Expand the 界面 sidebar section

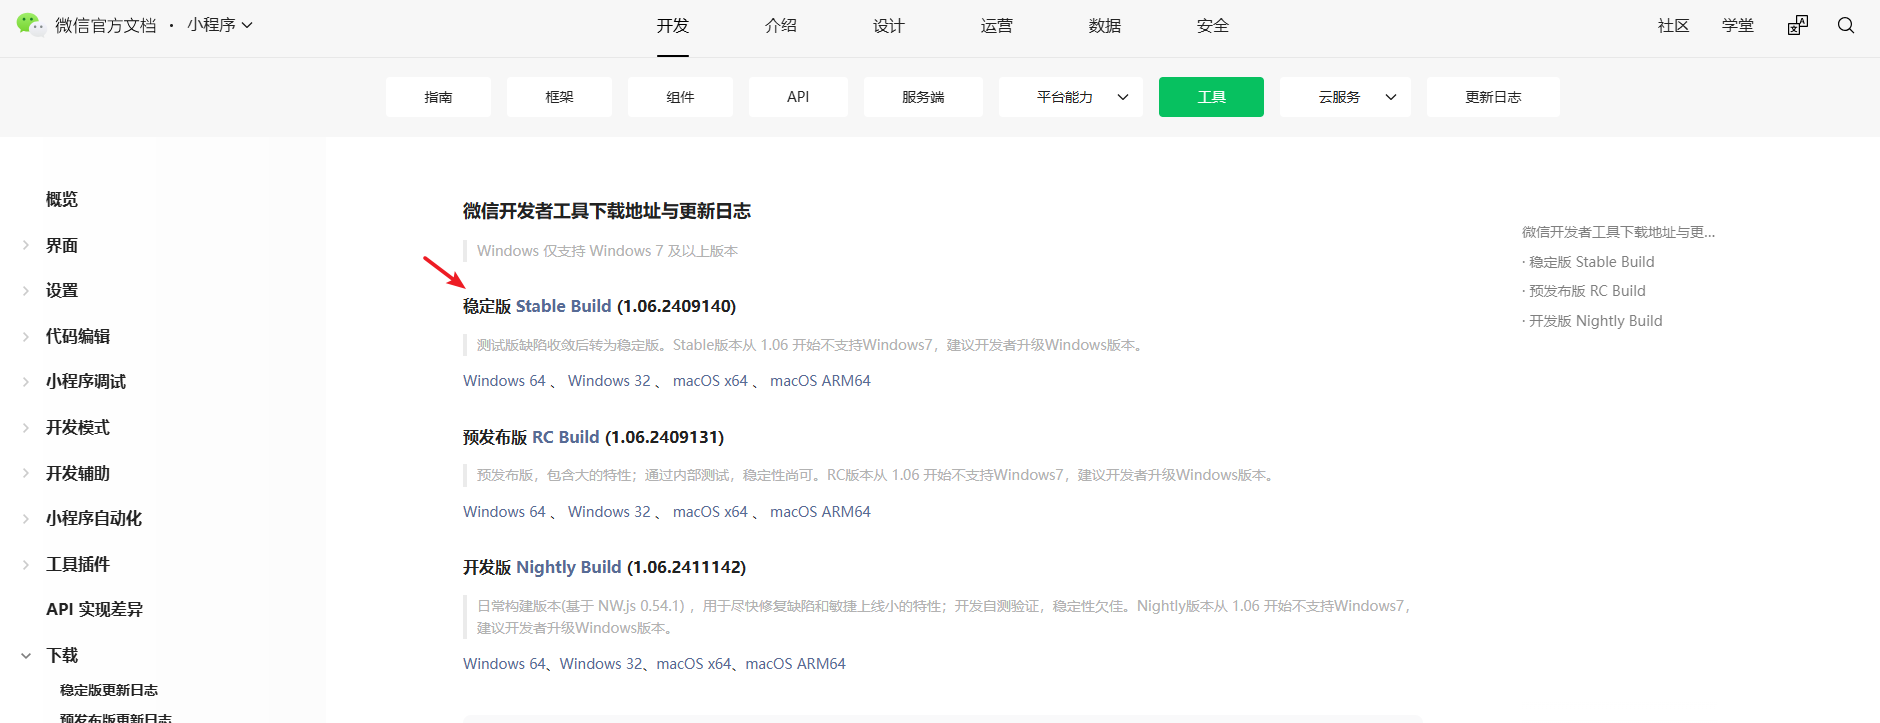(x=26, y=245)
